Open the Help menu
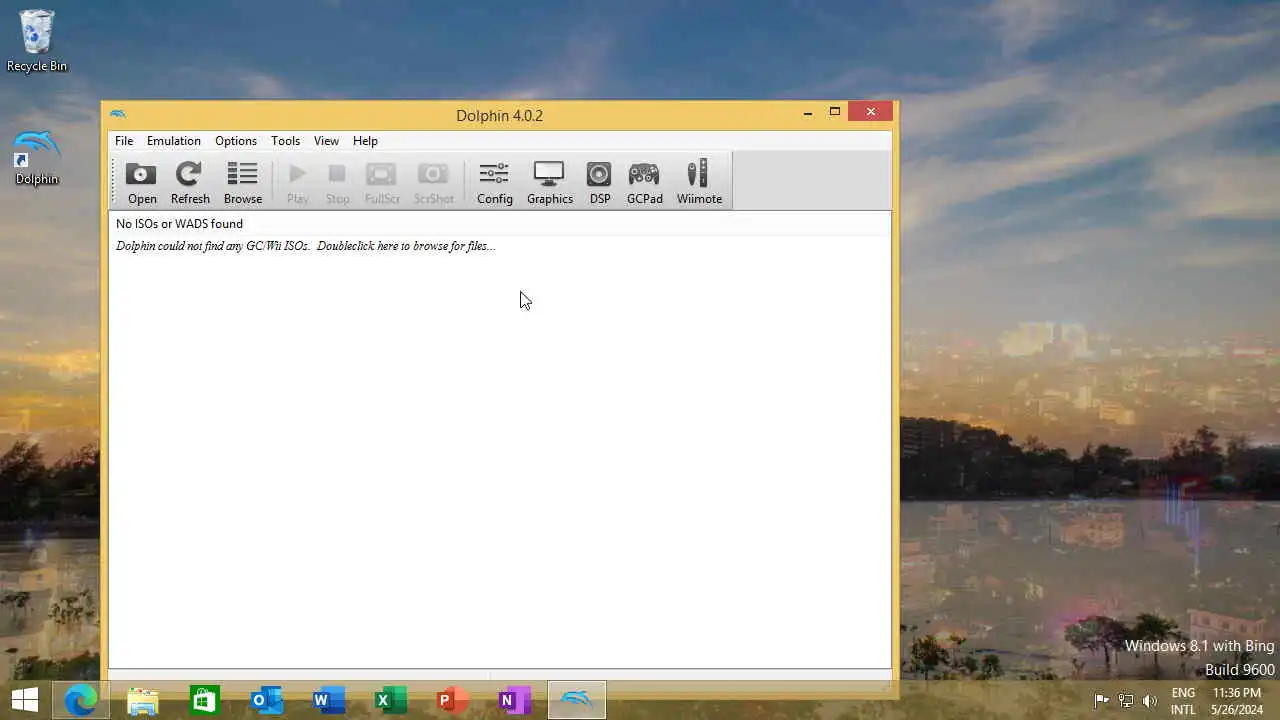Image resolution: width=1280 pixels, height=720 pixels. pyautogui.click(x=365, y=141)
